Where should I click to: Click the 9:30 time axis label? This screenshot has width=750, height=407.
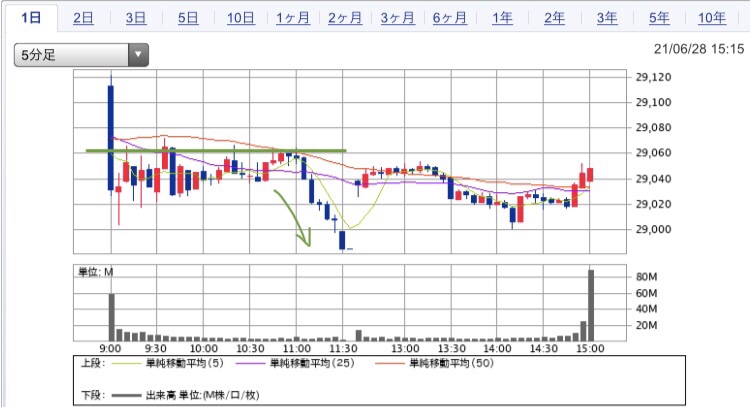[155, 349]
